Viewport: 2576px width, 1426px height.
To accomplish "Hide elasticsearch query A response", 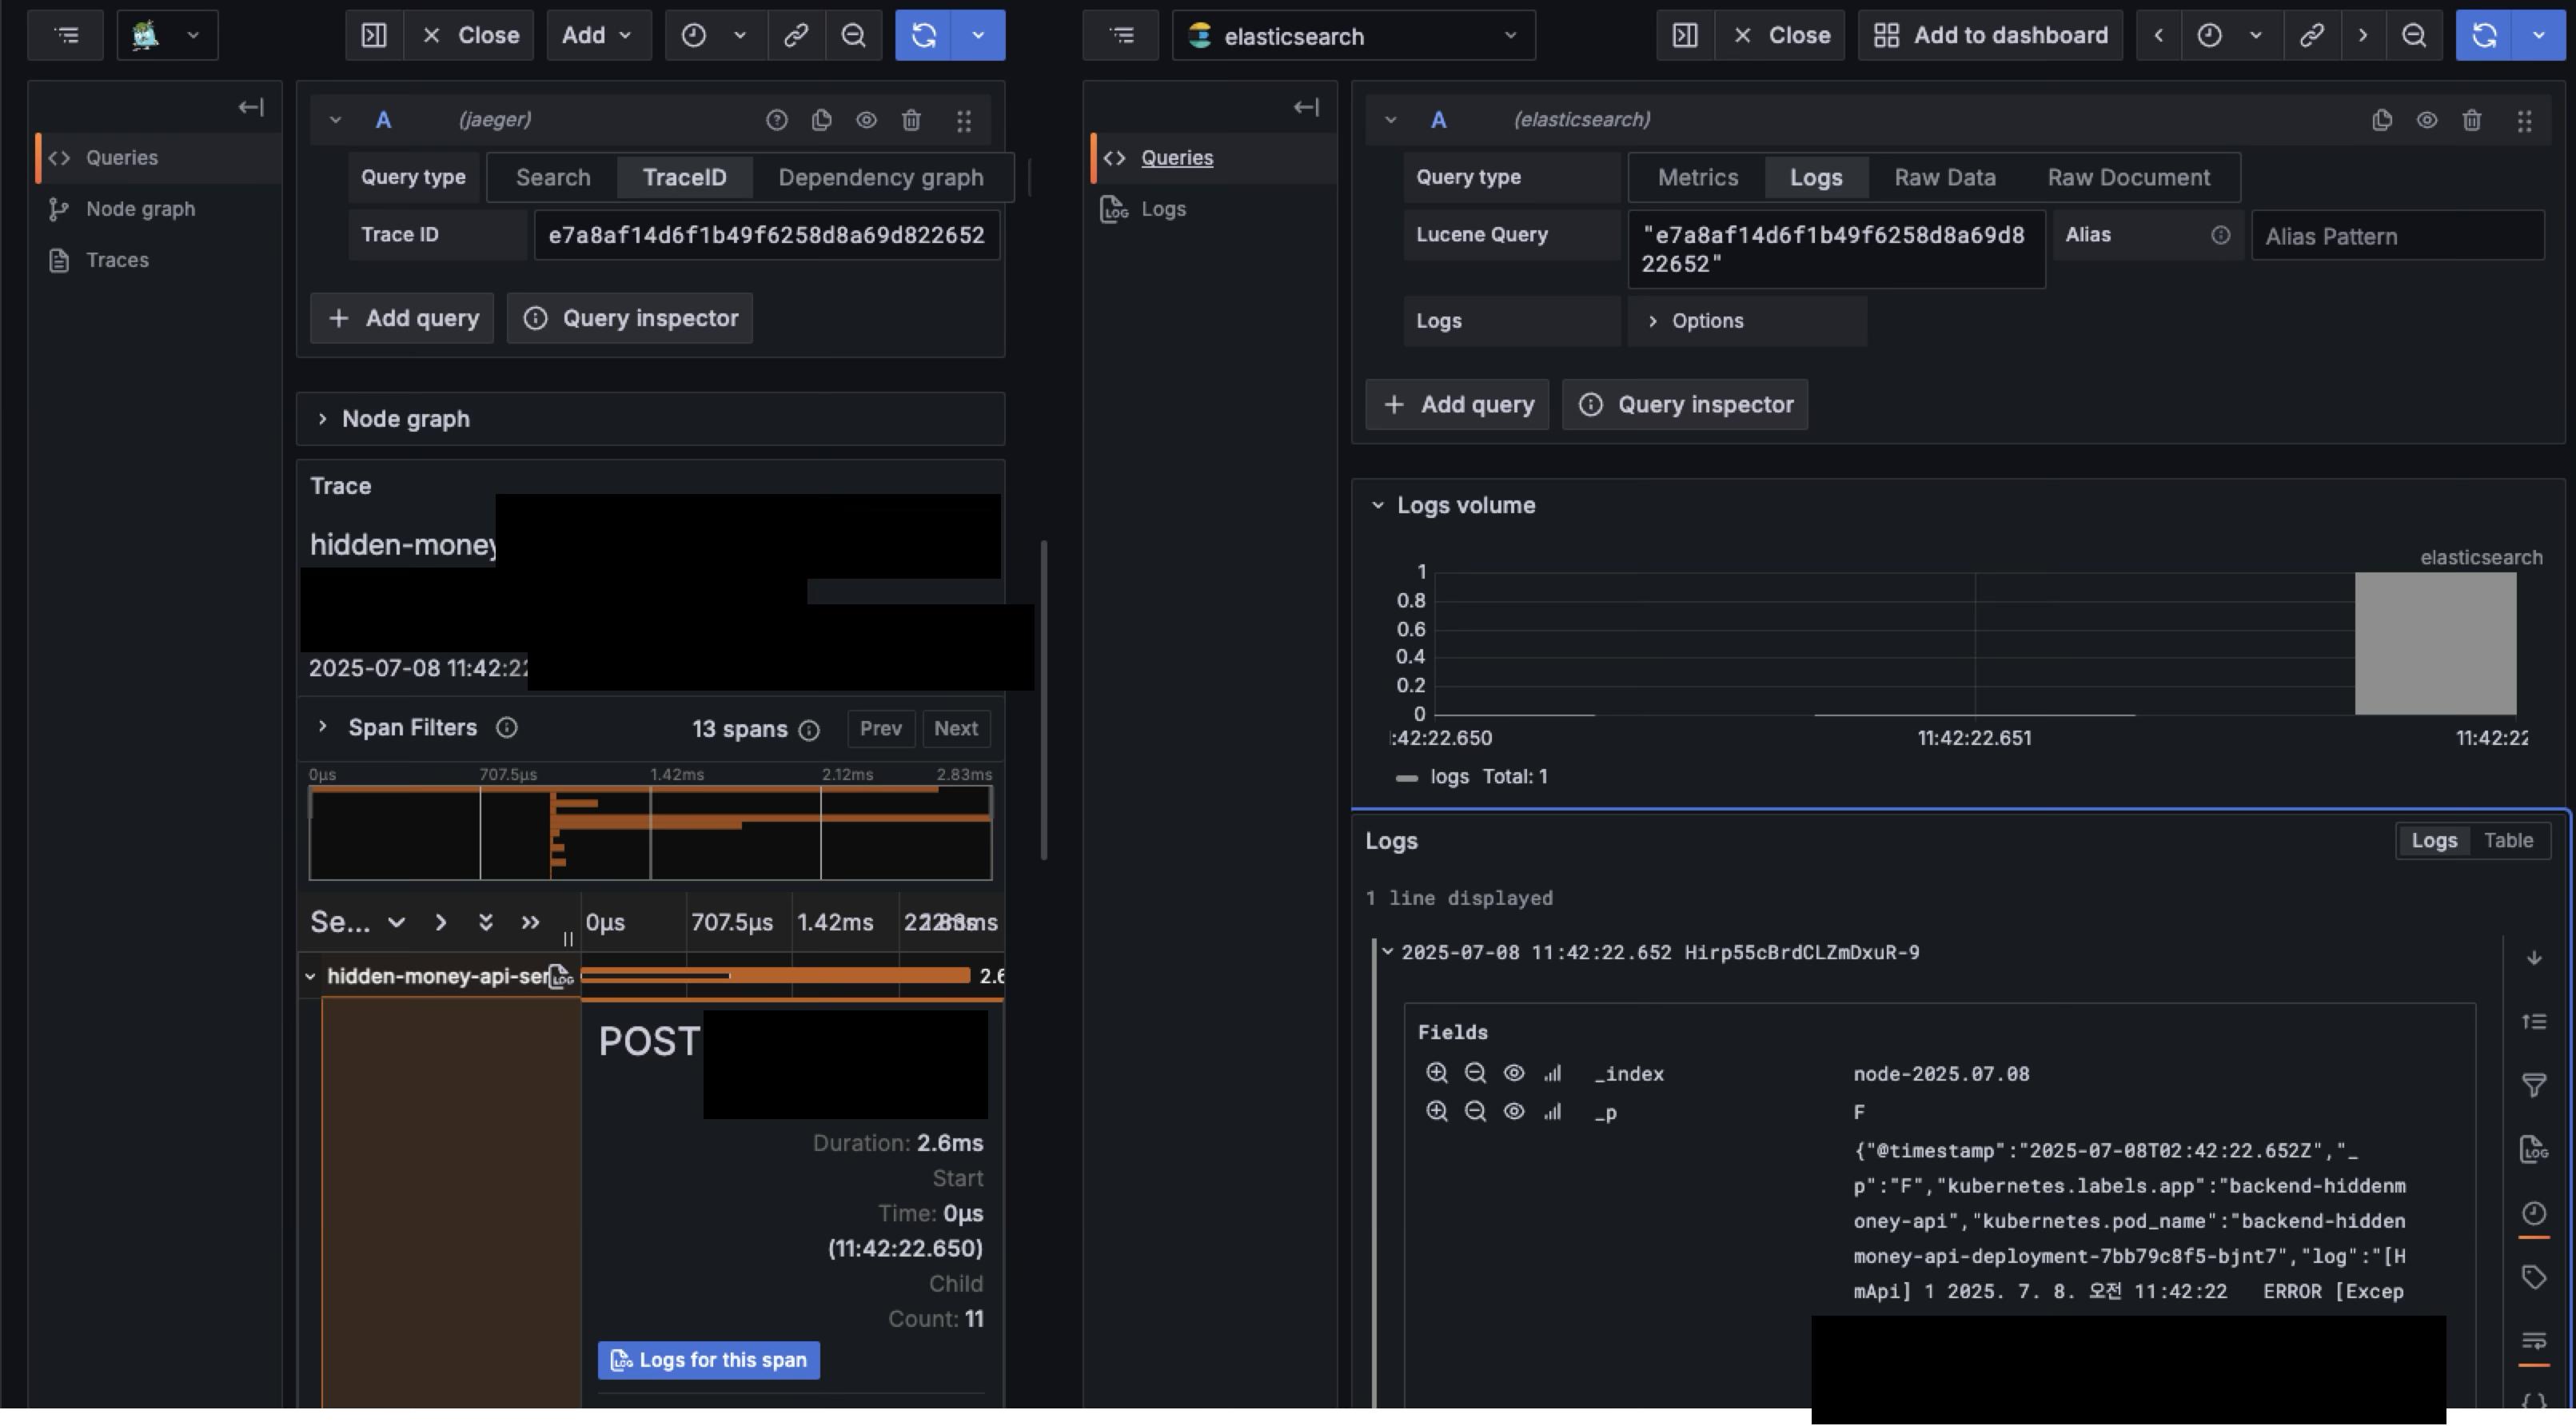I will tap(2426, 120).
